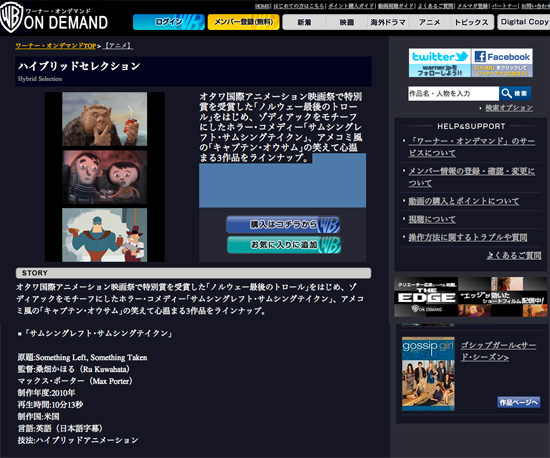Click the 原題:Something Left, Something Taken text
This screenshot has width=550, height=458.
click(x=82, y=357)
